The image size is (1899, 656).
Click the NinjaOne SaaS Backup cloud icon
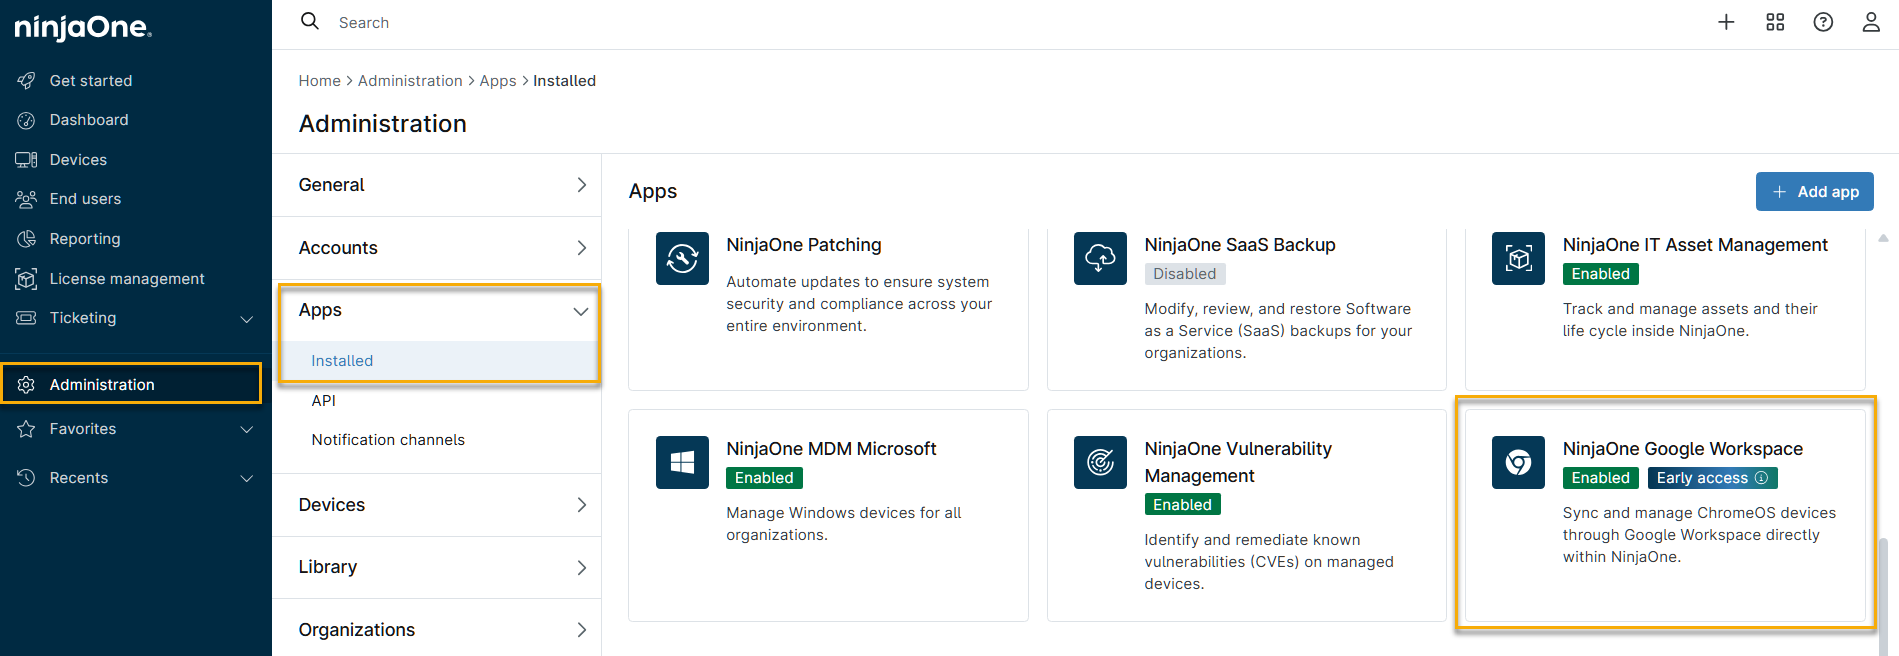pyautogui.click(x=1100, y=258)
